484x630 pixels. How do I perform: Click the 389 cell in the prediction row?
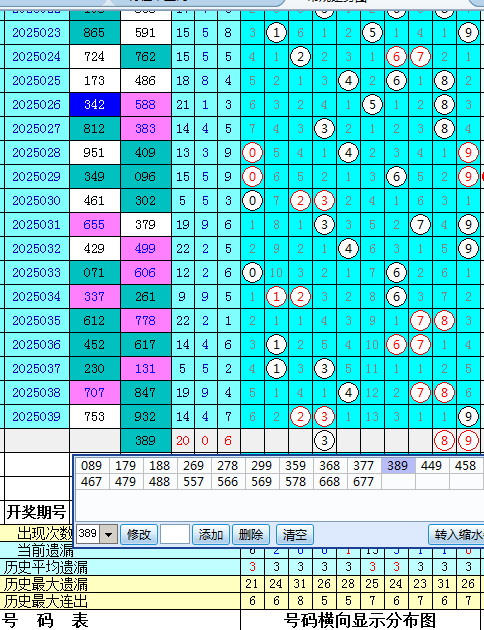(x=145, y=441)
